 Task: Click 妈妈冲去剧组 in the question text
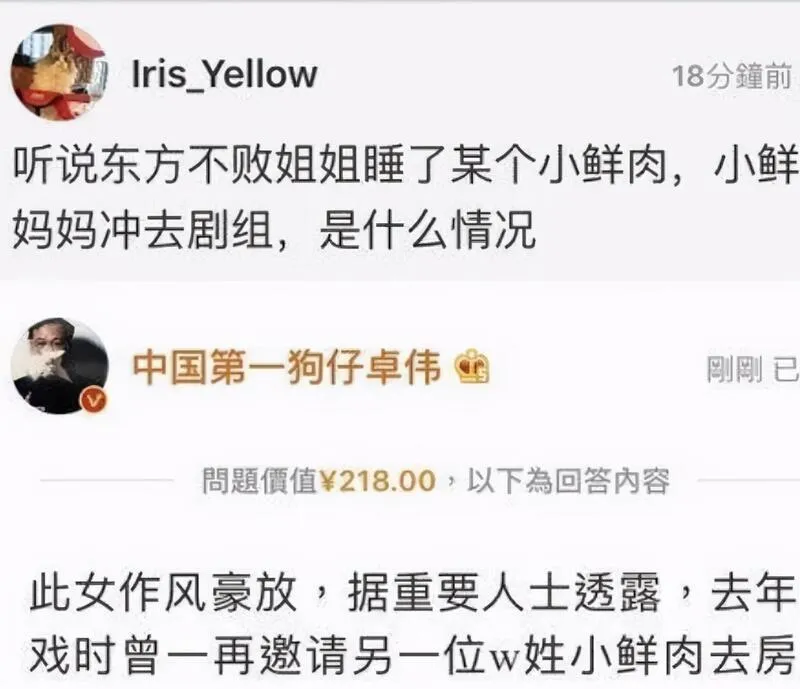tap(143, 229)
